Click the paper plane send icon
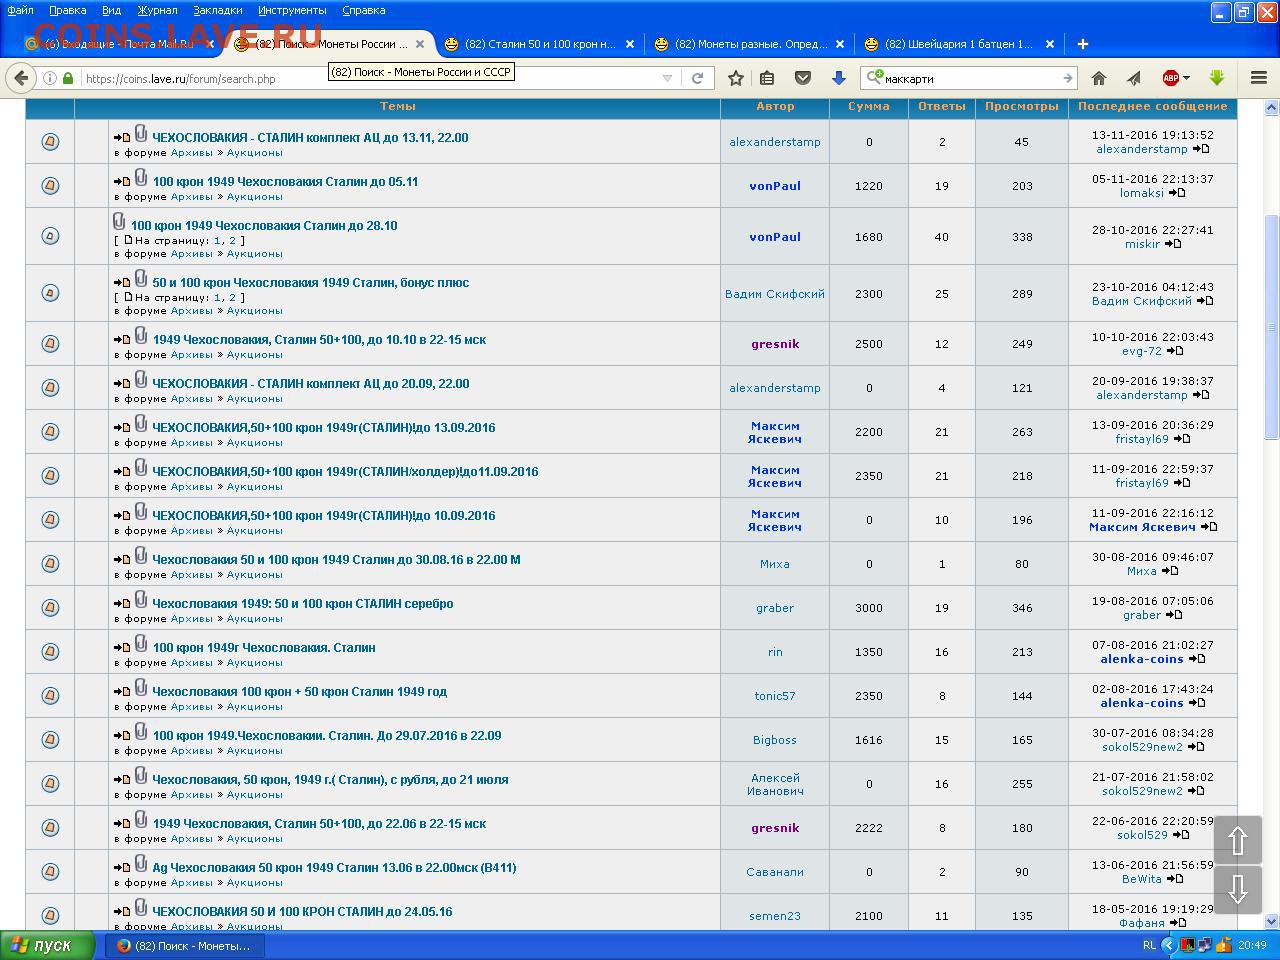1280x960 pixels. pos(1134,78)
